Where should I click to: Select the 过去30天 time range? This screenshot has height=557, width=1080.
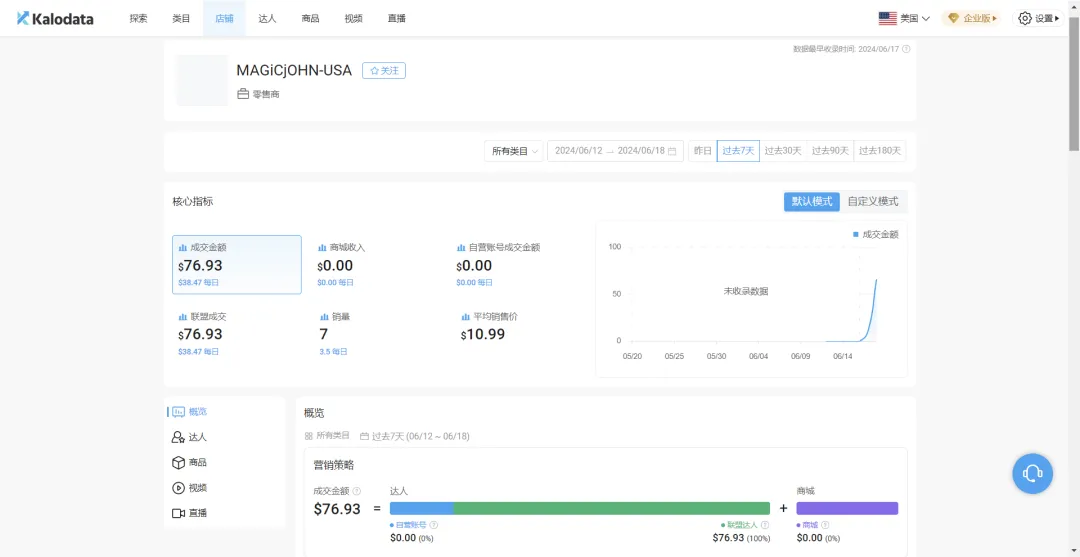tap(782, 151)
